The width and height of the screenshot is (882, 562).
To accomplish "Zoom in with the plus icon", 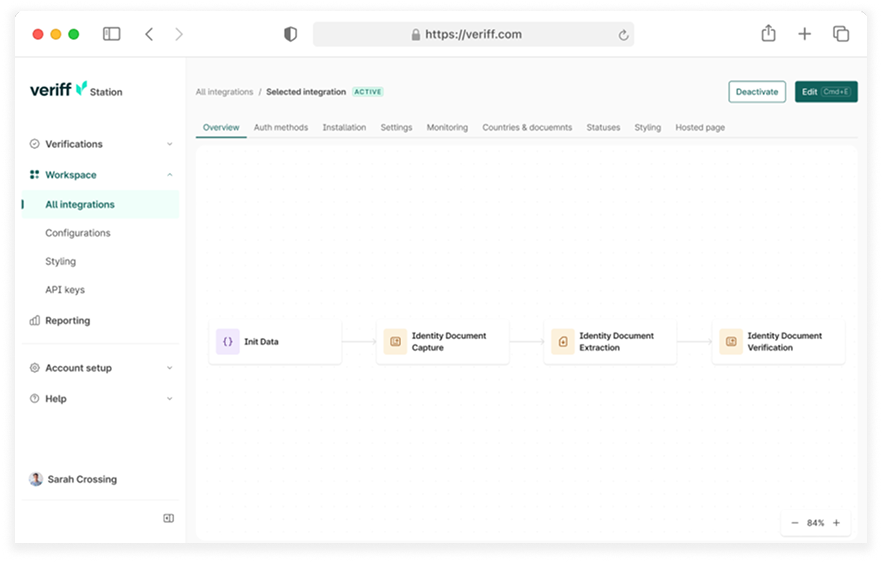I will pos(836,523).
